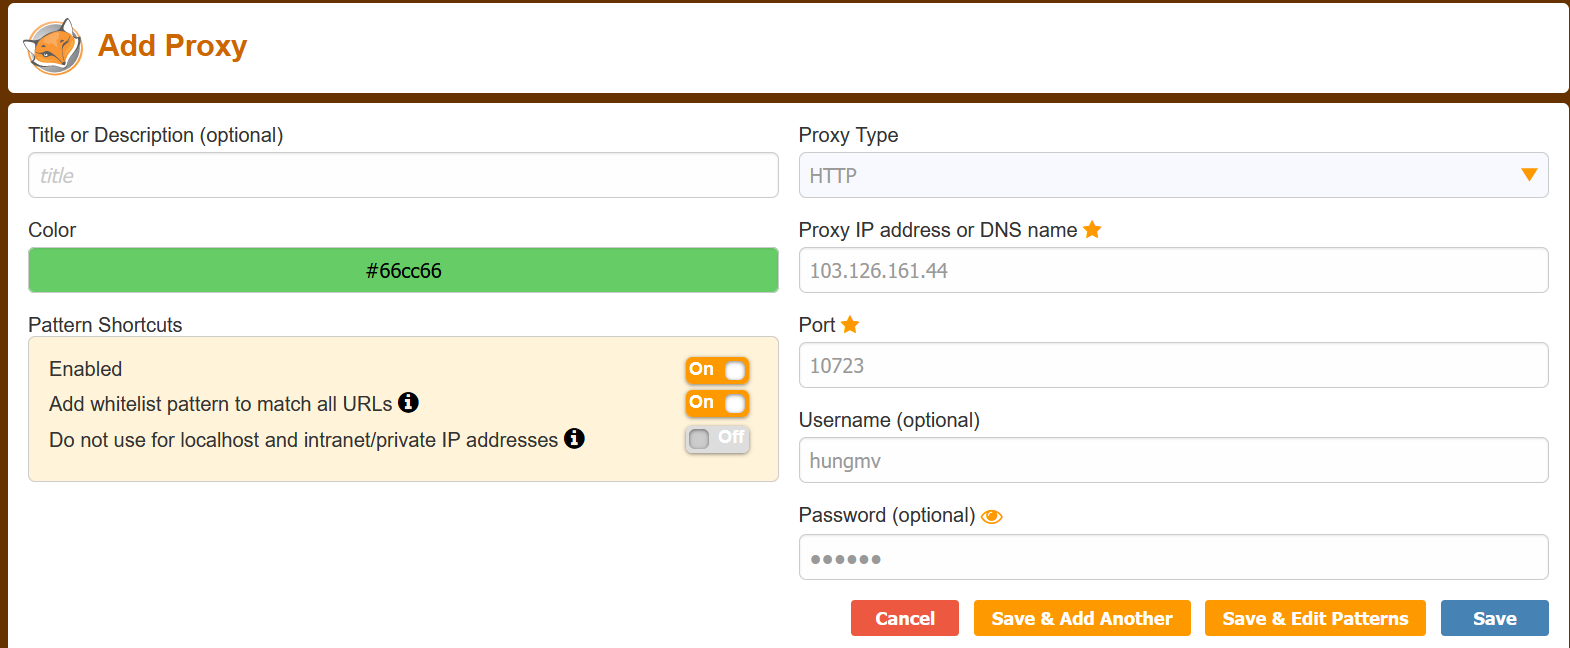Image resolution: width=1570 pixels, height=648 pixels.
Task: Click the Cancel button
Action: click(x=904, y=618)
